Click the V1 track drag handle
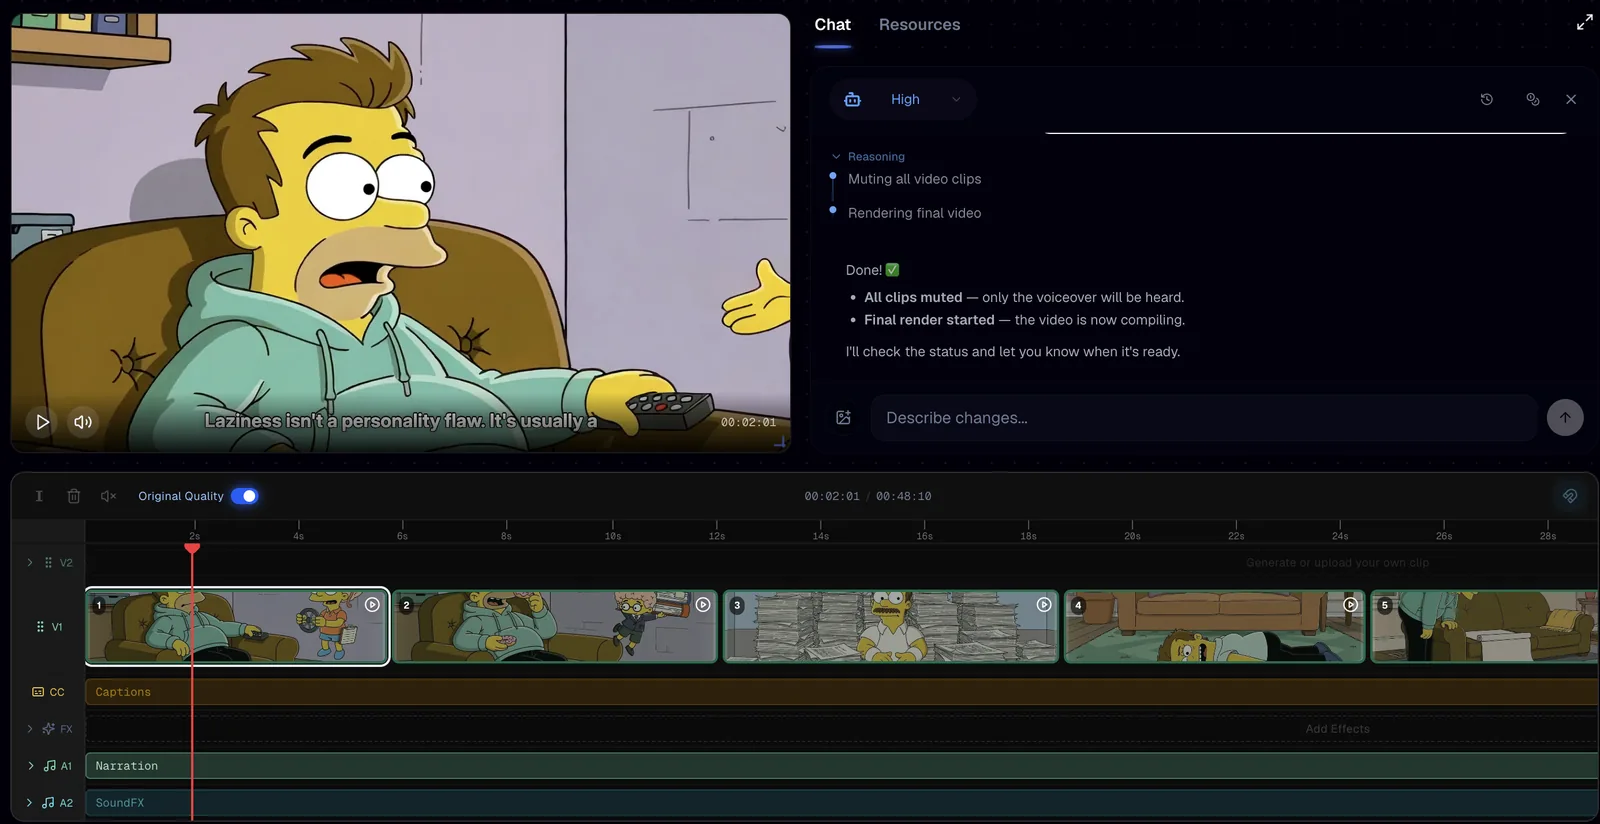This screenshot has width=1600, height=824. tap(40, 627)
